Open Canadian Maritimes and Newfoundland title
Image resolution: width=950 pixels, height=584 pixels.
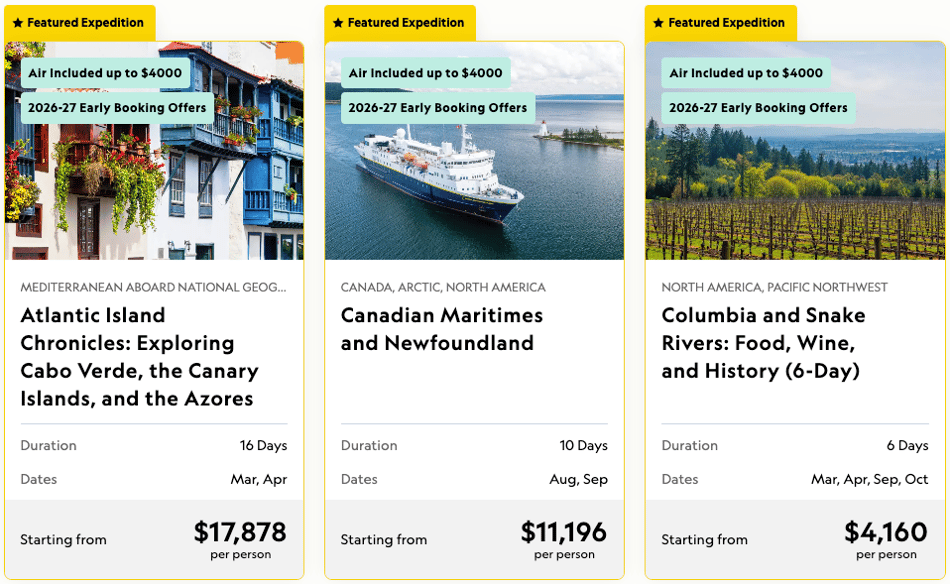pyautogui.click(x=442, y=329)
